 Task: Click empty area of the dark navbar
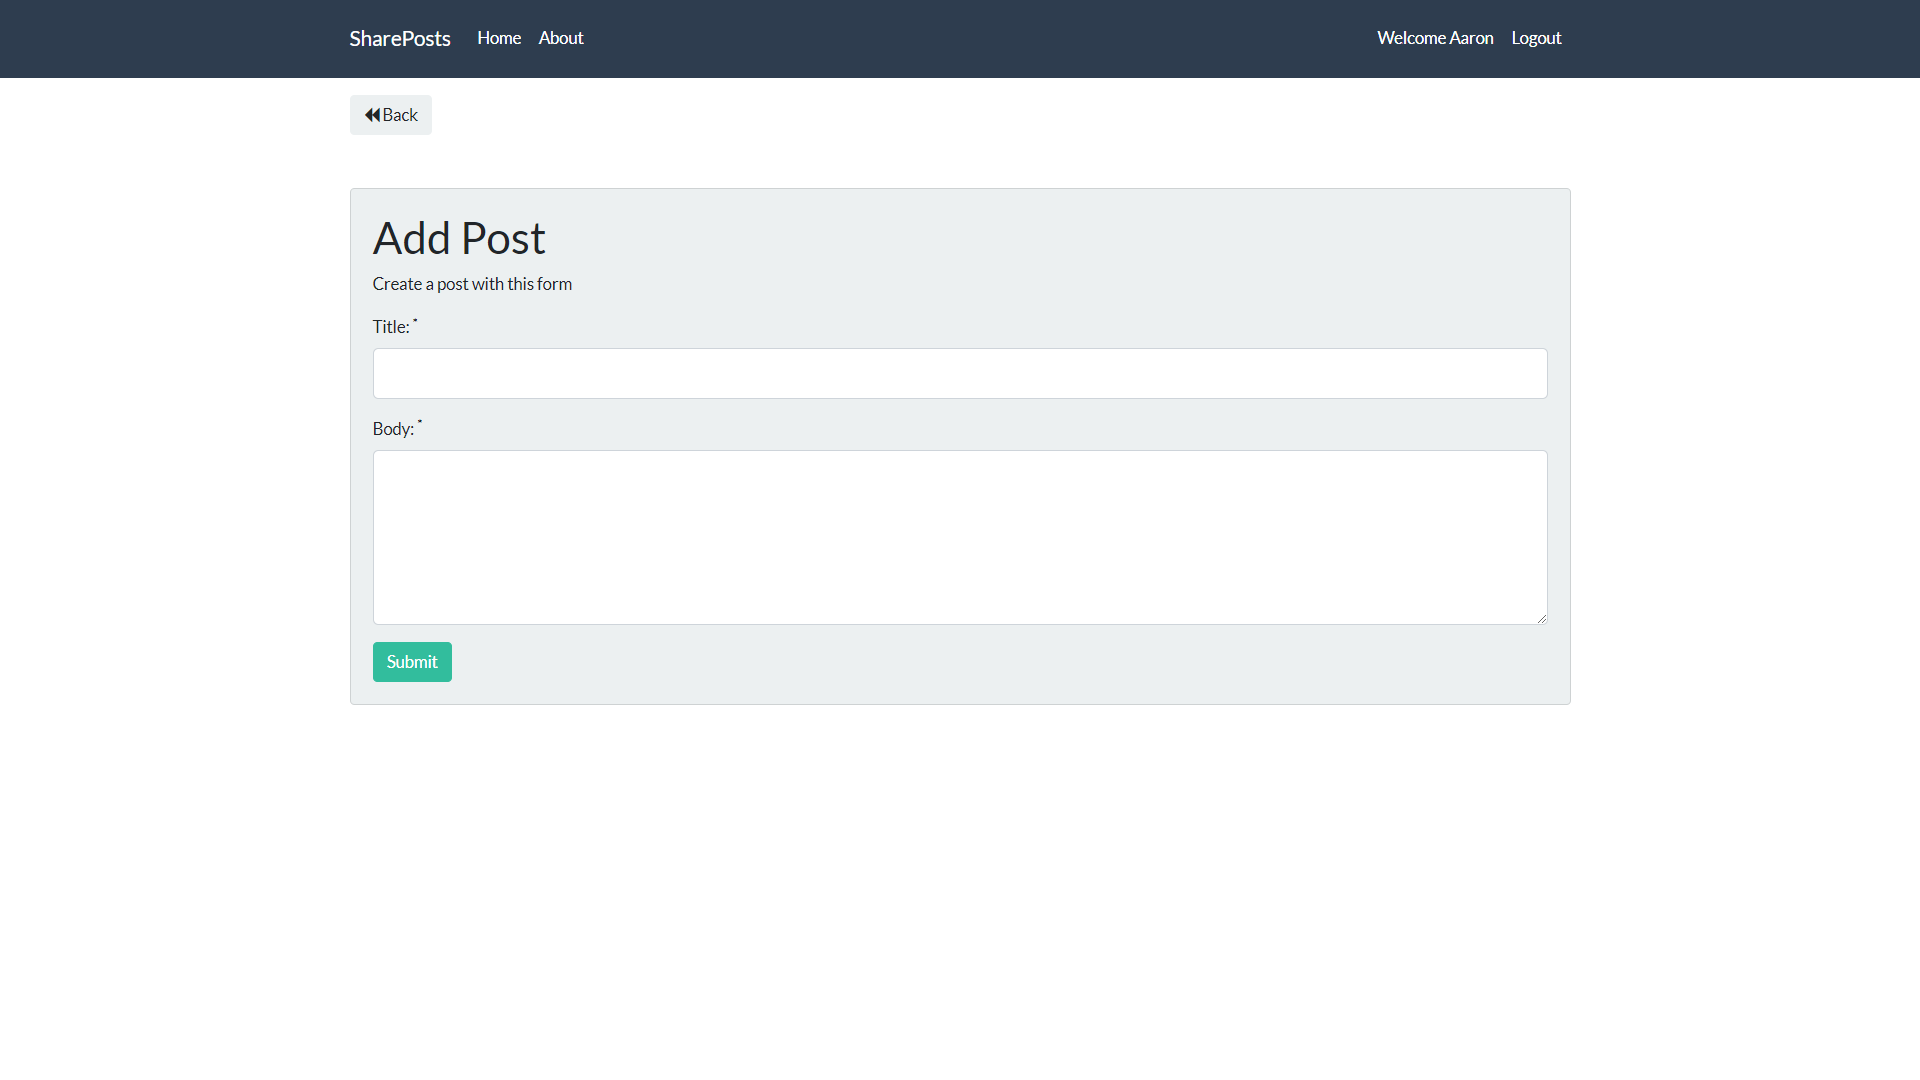[960, 38]
